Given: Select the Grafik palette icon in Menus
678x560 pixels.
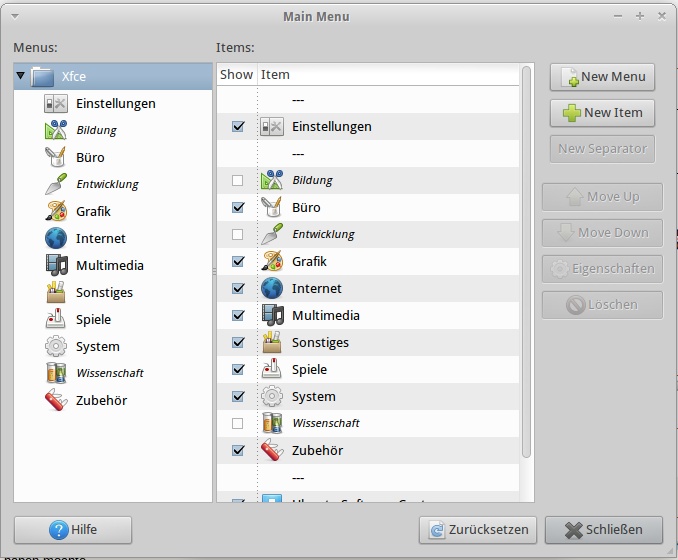Looking at the screenshot, I should click(56, 212).
